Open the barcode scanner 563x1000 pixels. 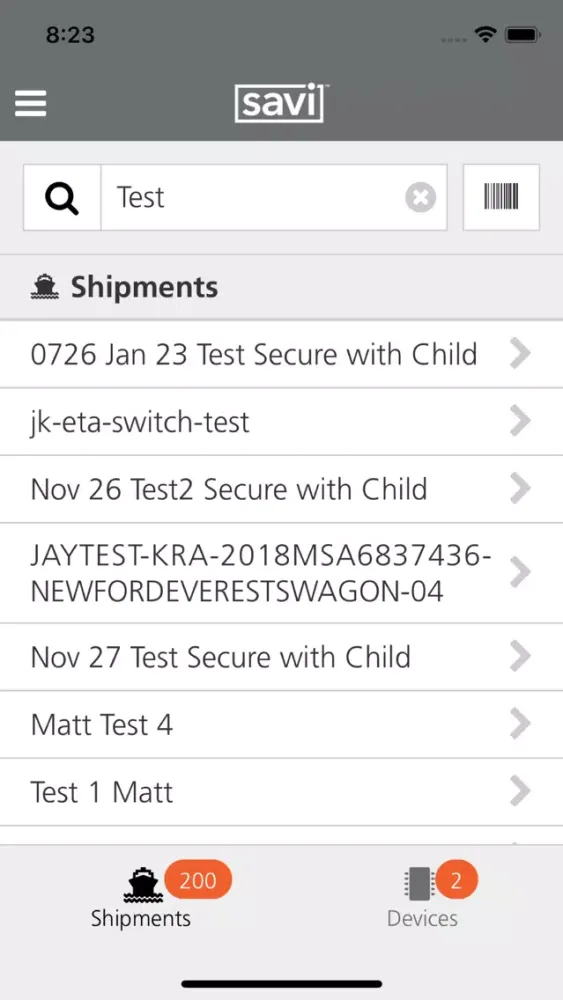coord(501,197)
